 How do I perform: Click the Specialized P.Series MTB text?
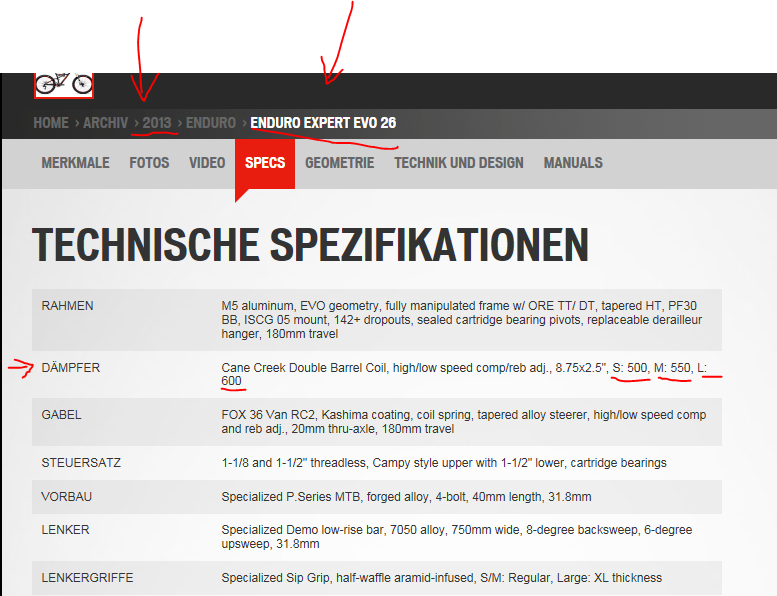click(406, 496)
